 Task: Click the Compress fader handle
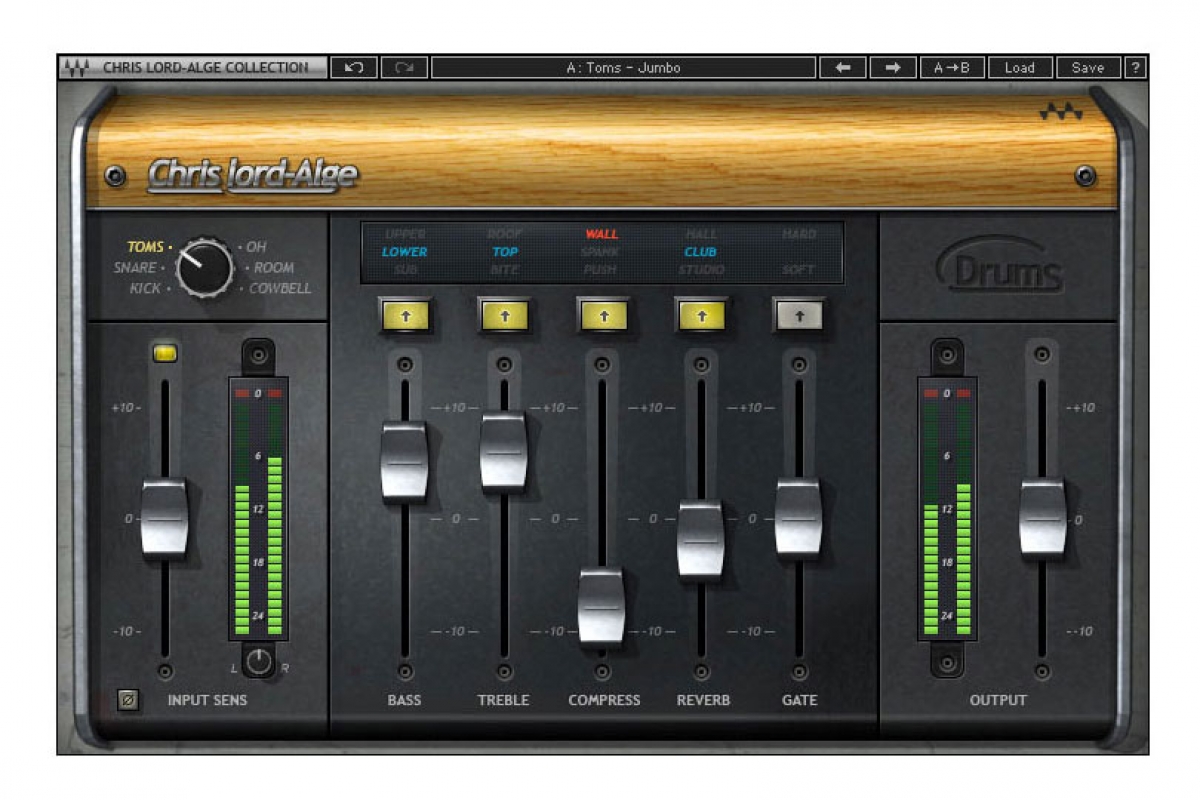coord(602,607)
